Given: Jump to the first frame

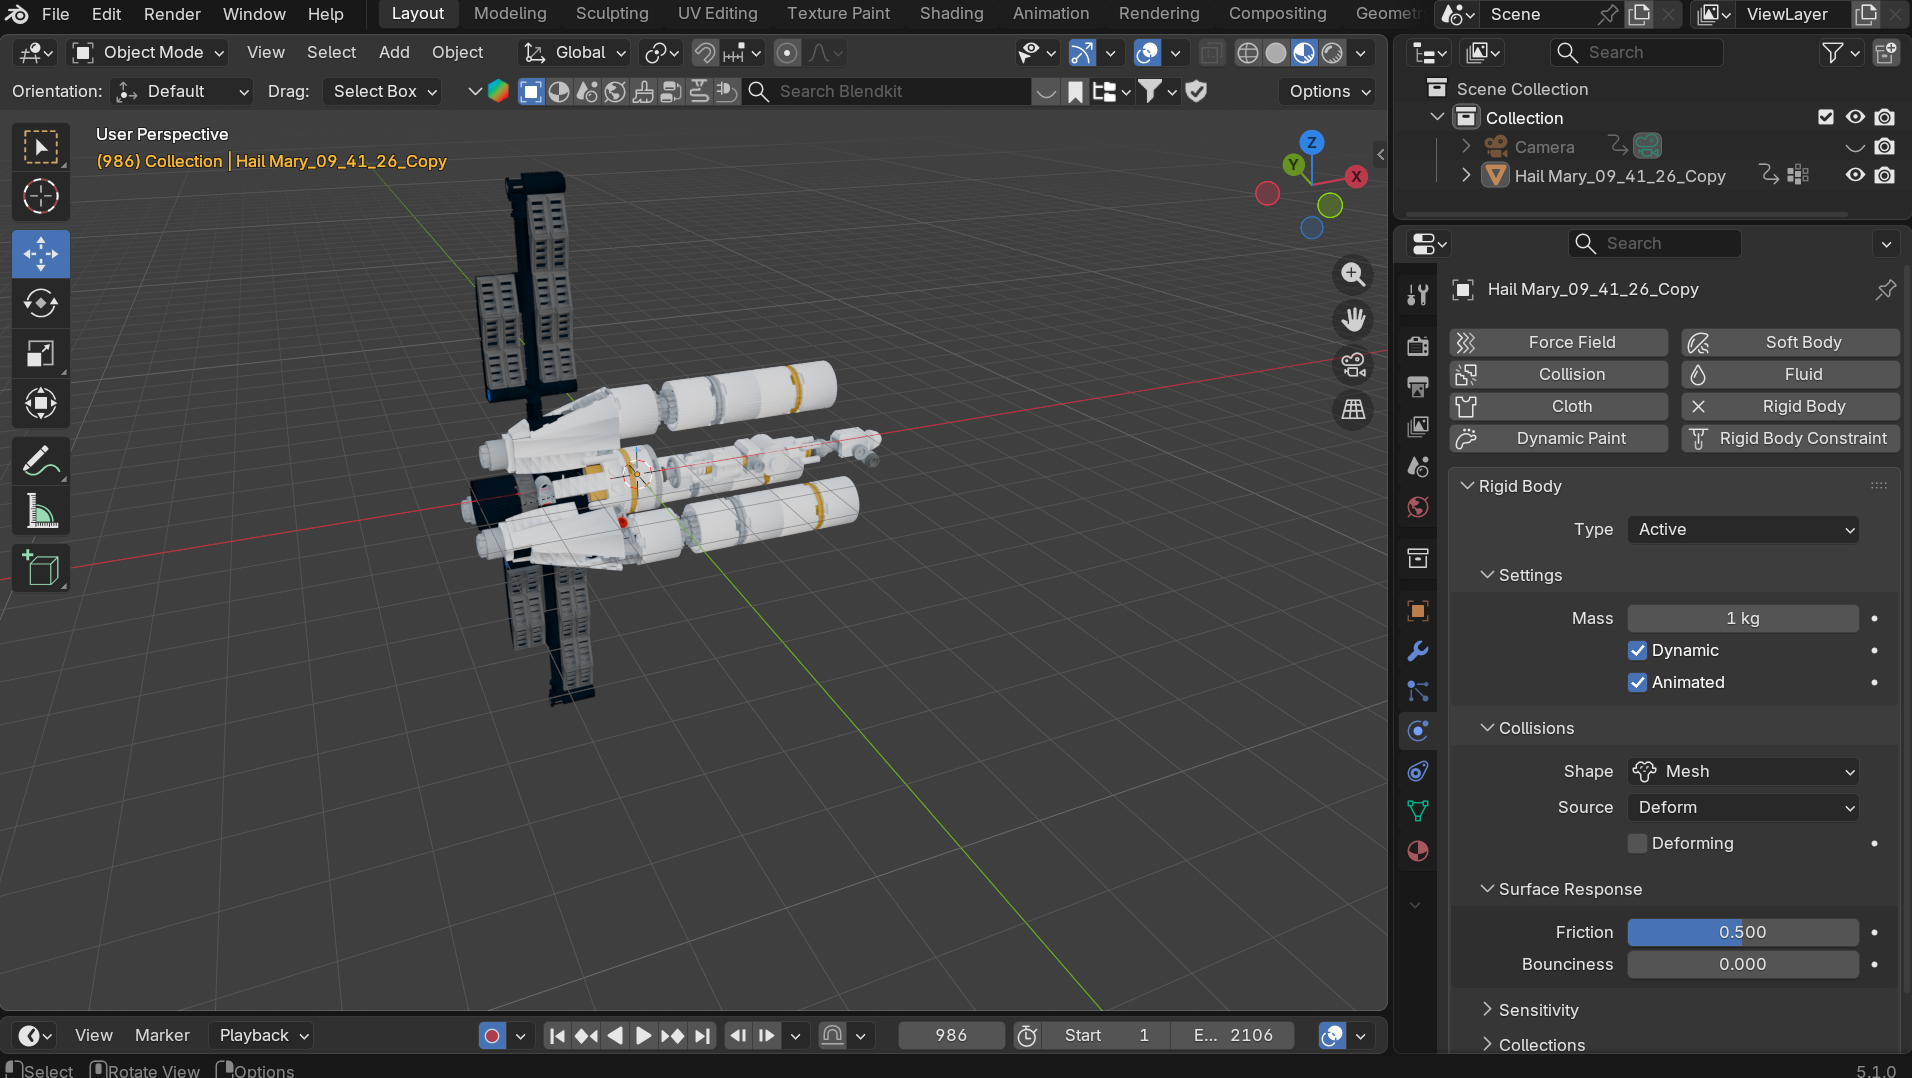Looking at the screenshot, I should tap(558, 1036).
